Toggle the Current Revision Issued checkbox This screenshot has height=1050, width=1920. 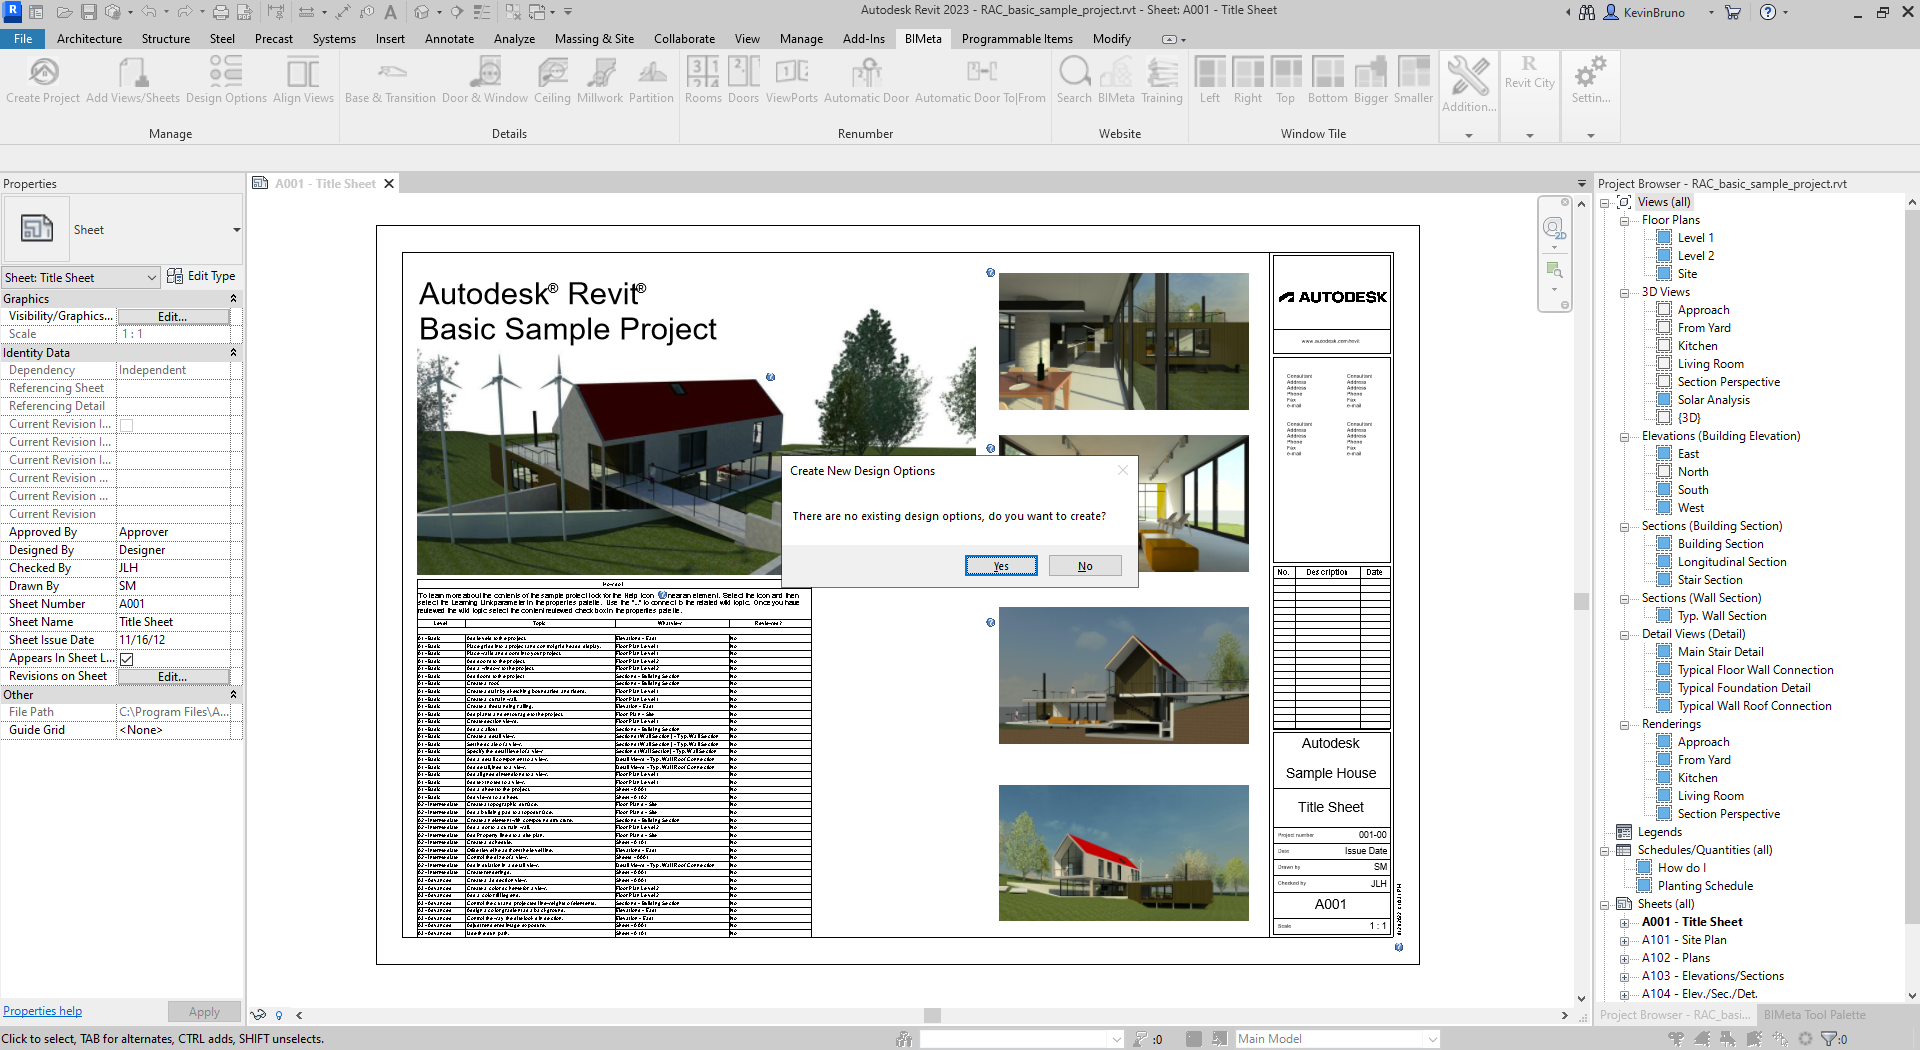(127, 425)
